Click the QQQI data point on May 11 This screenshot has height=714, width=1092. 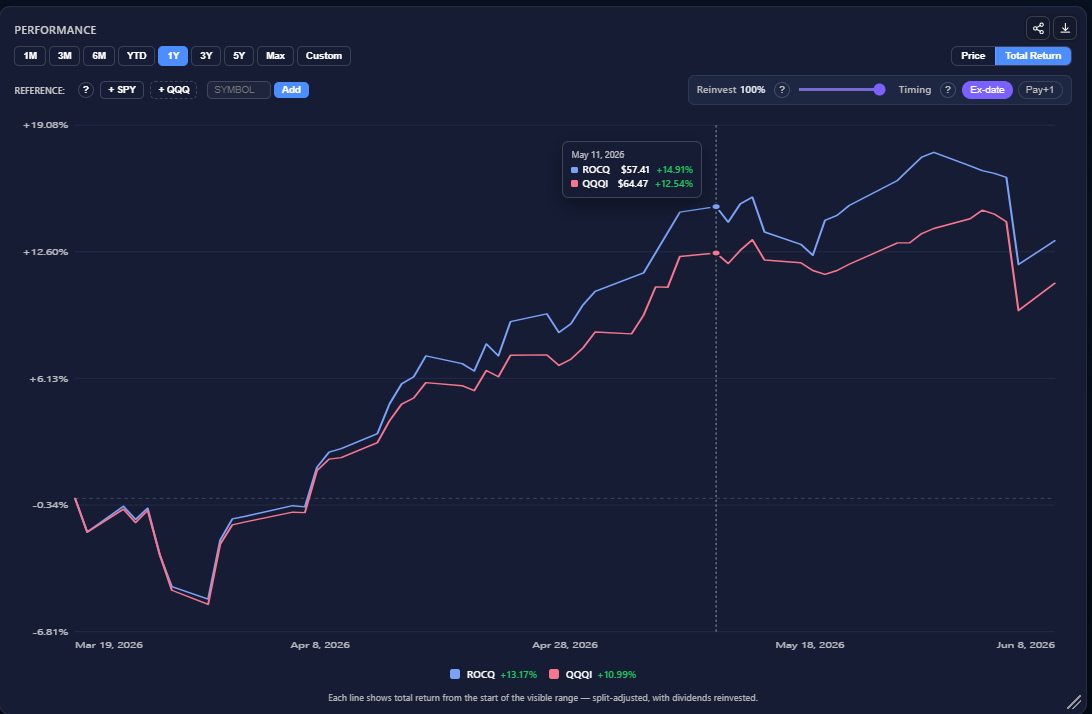click(x=716, y=253)
